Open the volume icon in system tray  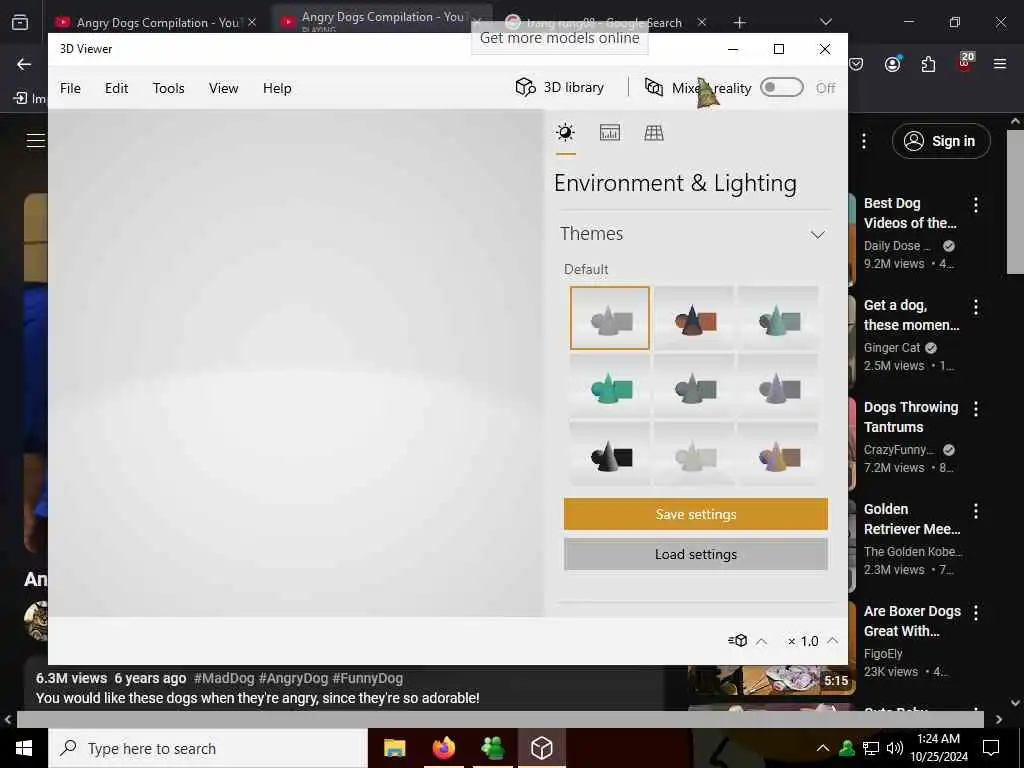[895, 748]
